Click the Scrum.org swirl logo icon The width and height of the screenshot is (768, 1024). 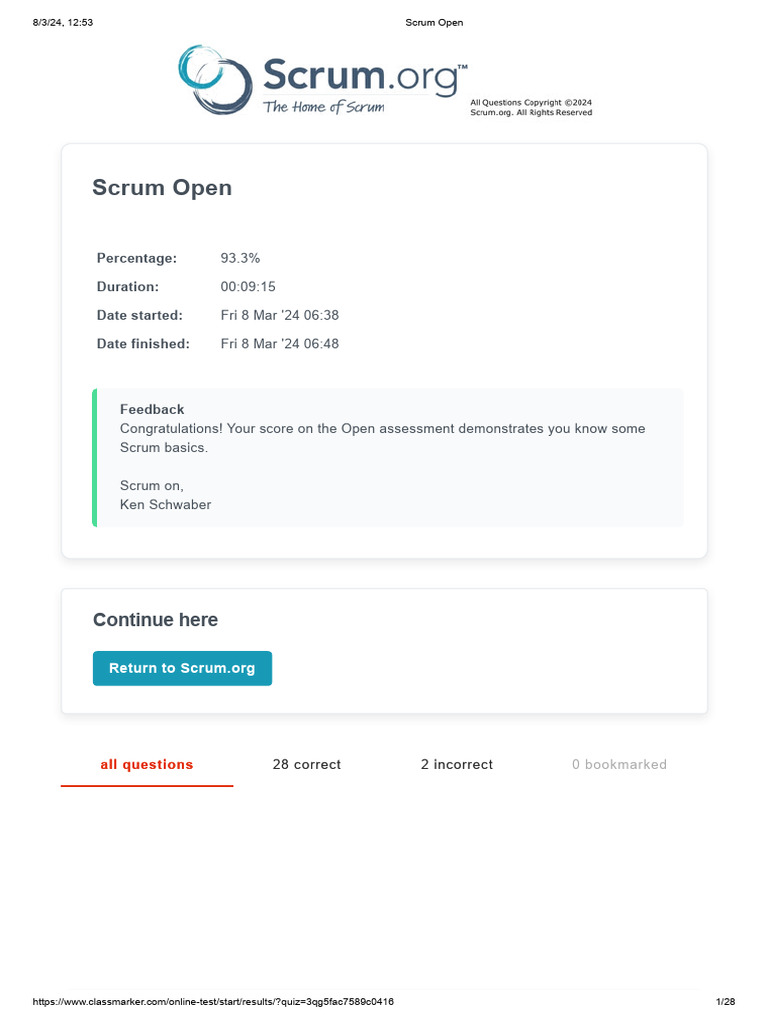coord(214,78)
